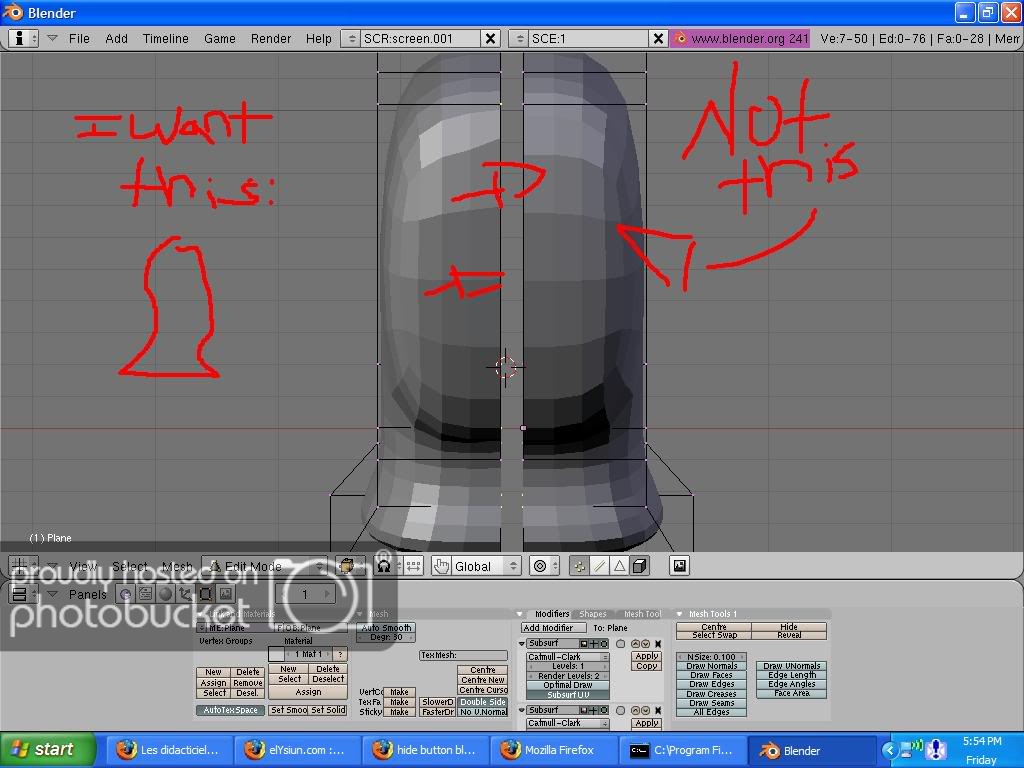
Task: Open the Mesh menu in 3D view header
Action: 177,566
